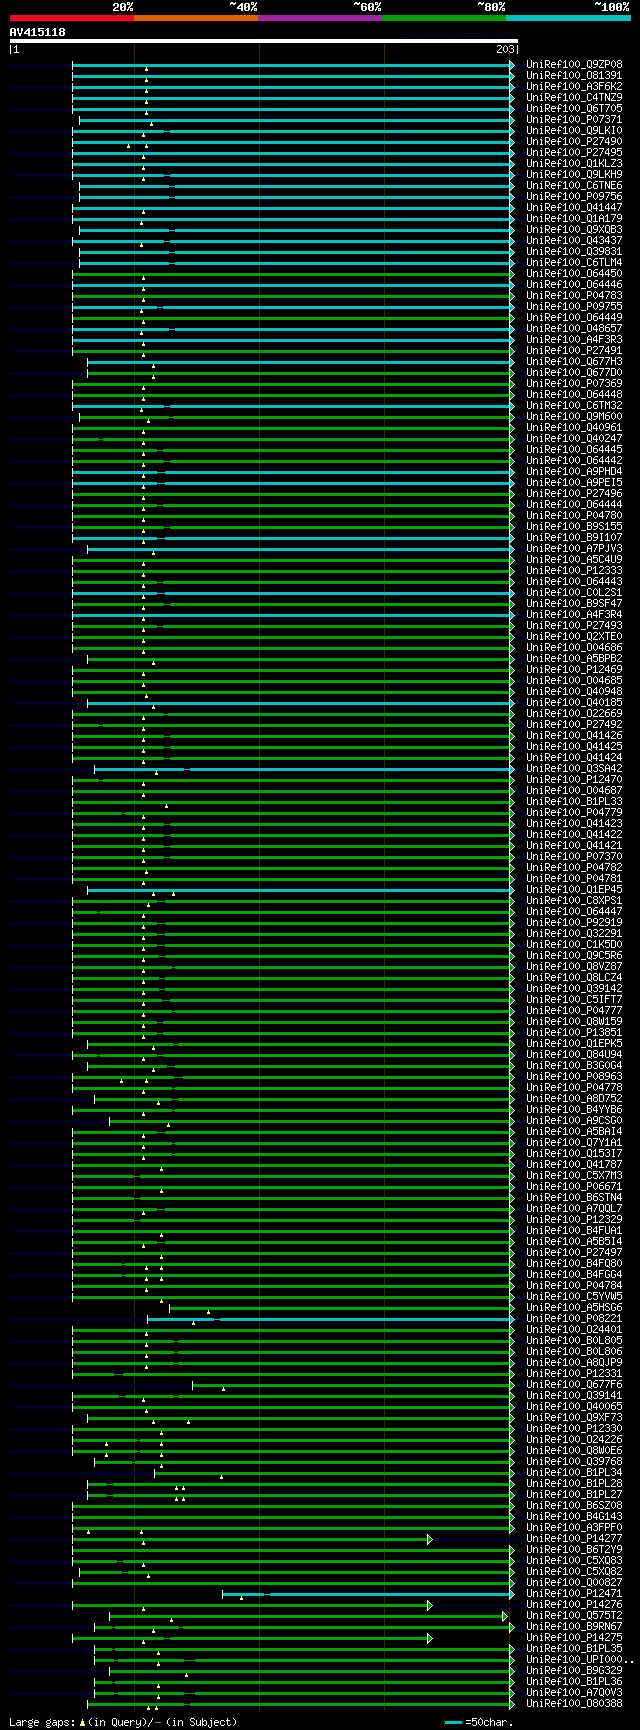The height and width of the screenshot is (1730, 640).
Task: Click label UniRef100_P27490
Action: (x=574, y=141)
